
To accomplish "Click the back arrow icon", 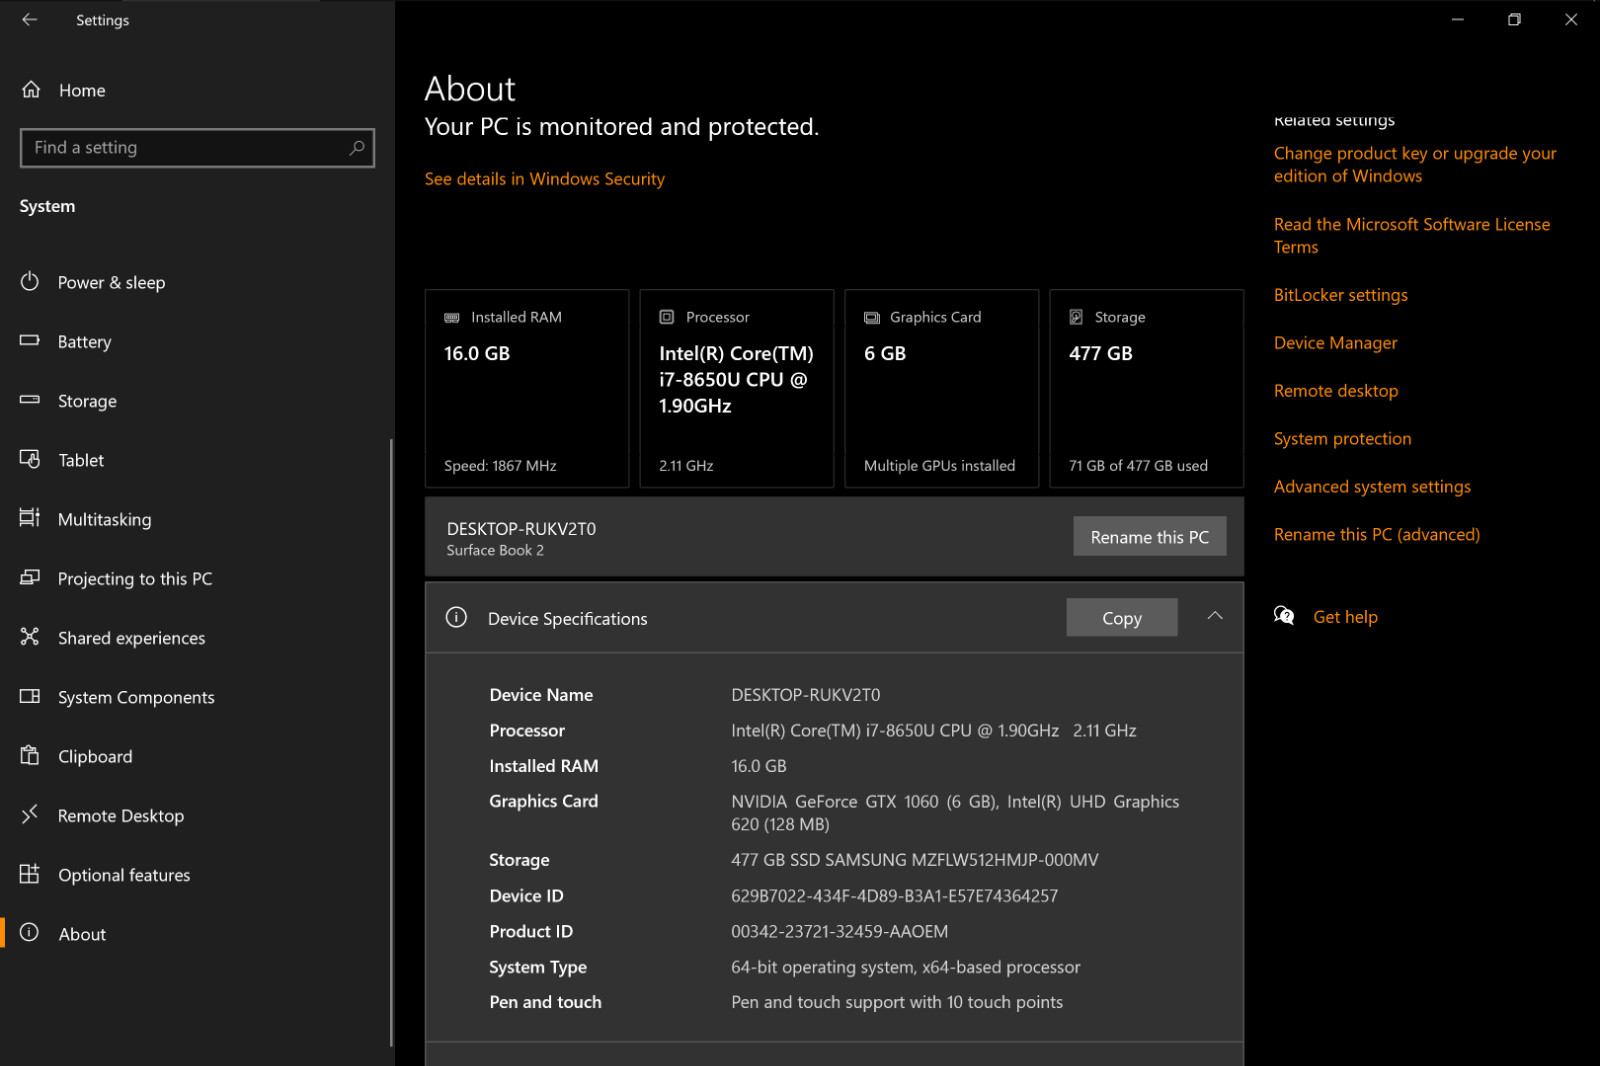I will (x=29, y=20).
